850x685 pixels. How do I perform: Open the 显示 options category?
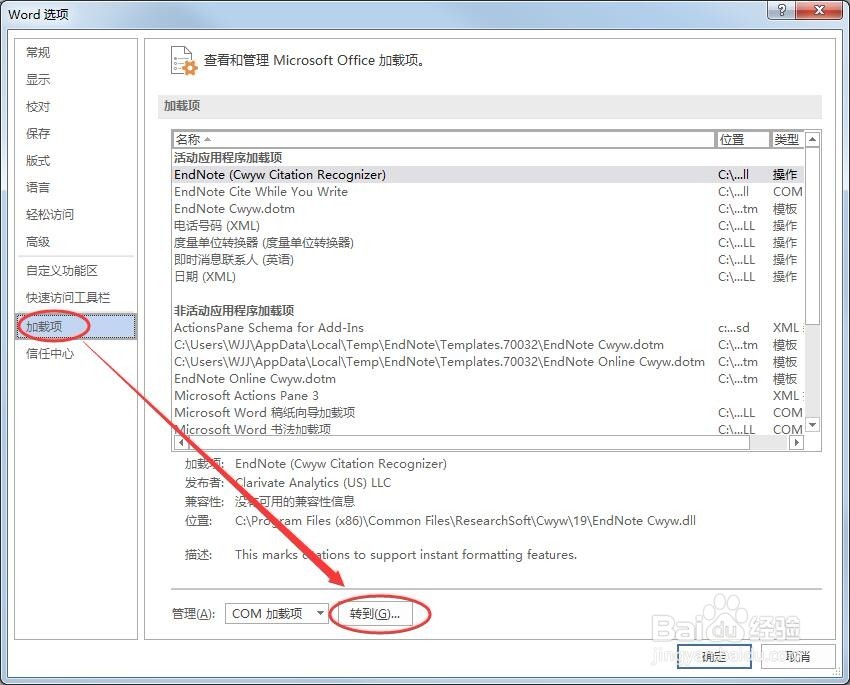click(38, 80)
